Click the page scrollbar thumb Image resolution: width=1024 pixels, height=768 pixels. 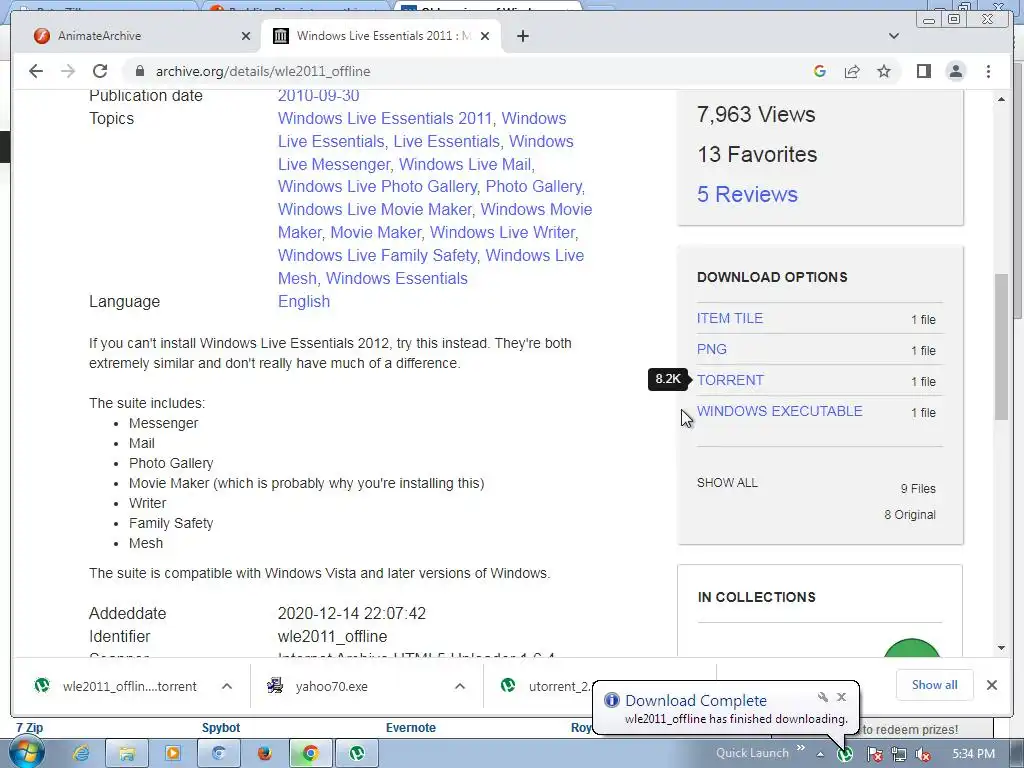[x=1001, y=347]
